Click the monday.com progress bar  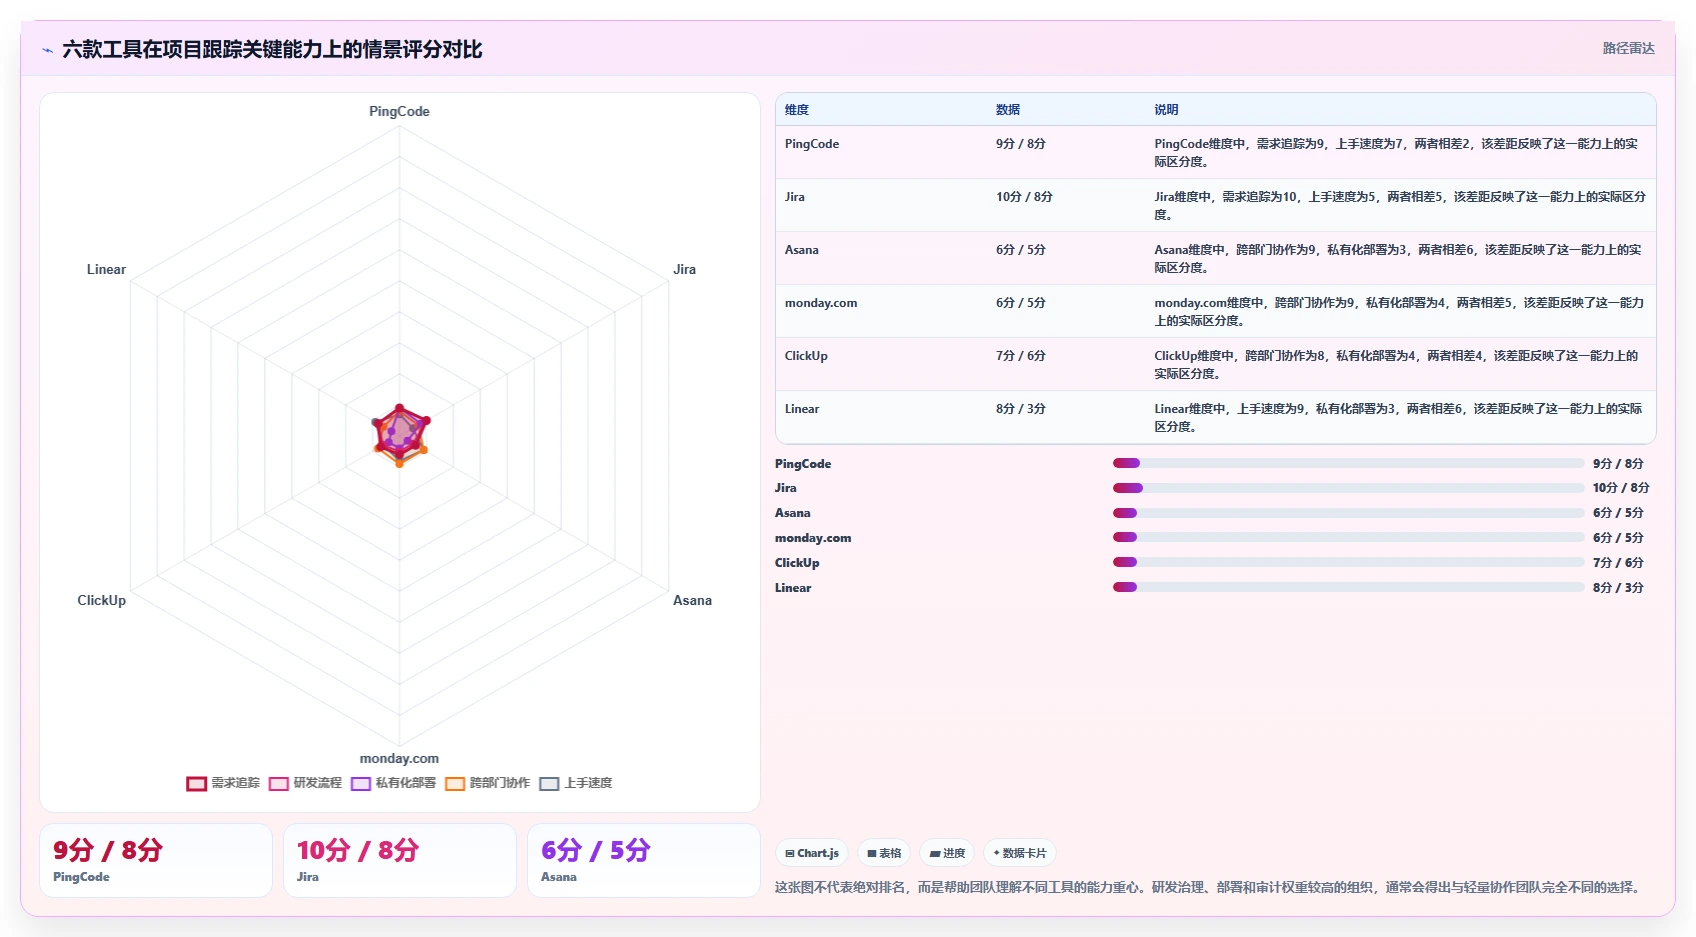(1348, 537)
